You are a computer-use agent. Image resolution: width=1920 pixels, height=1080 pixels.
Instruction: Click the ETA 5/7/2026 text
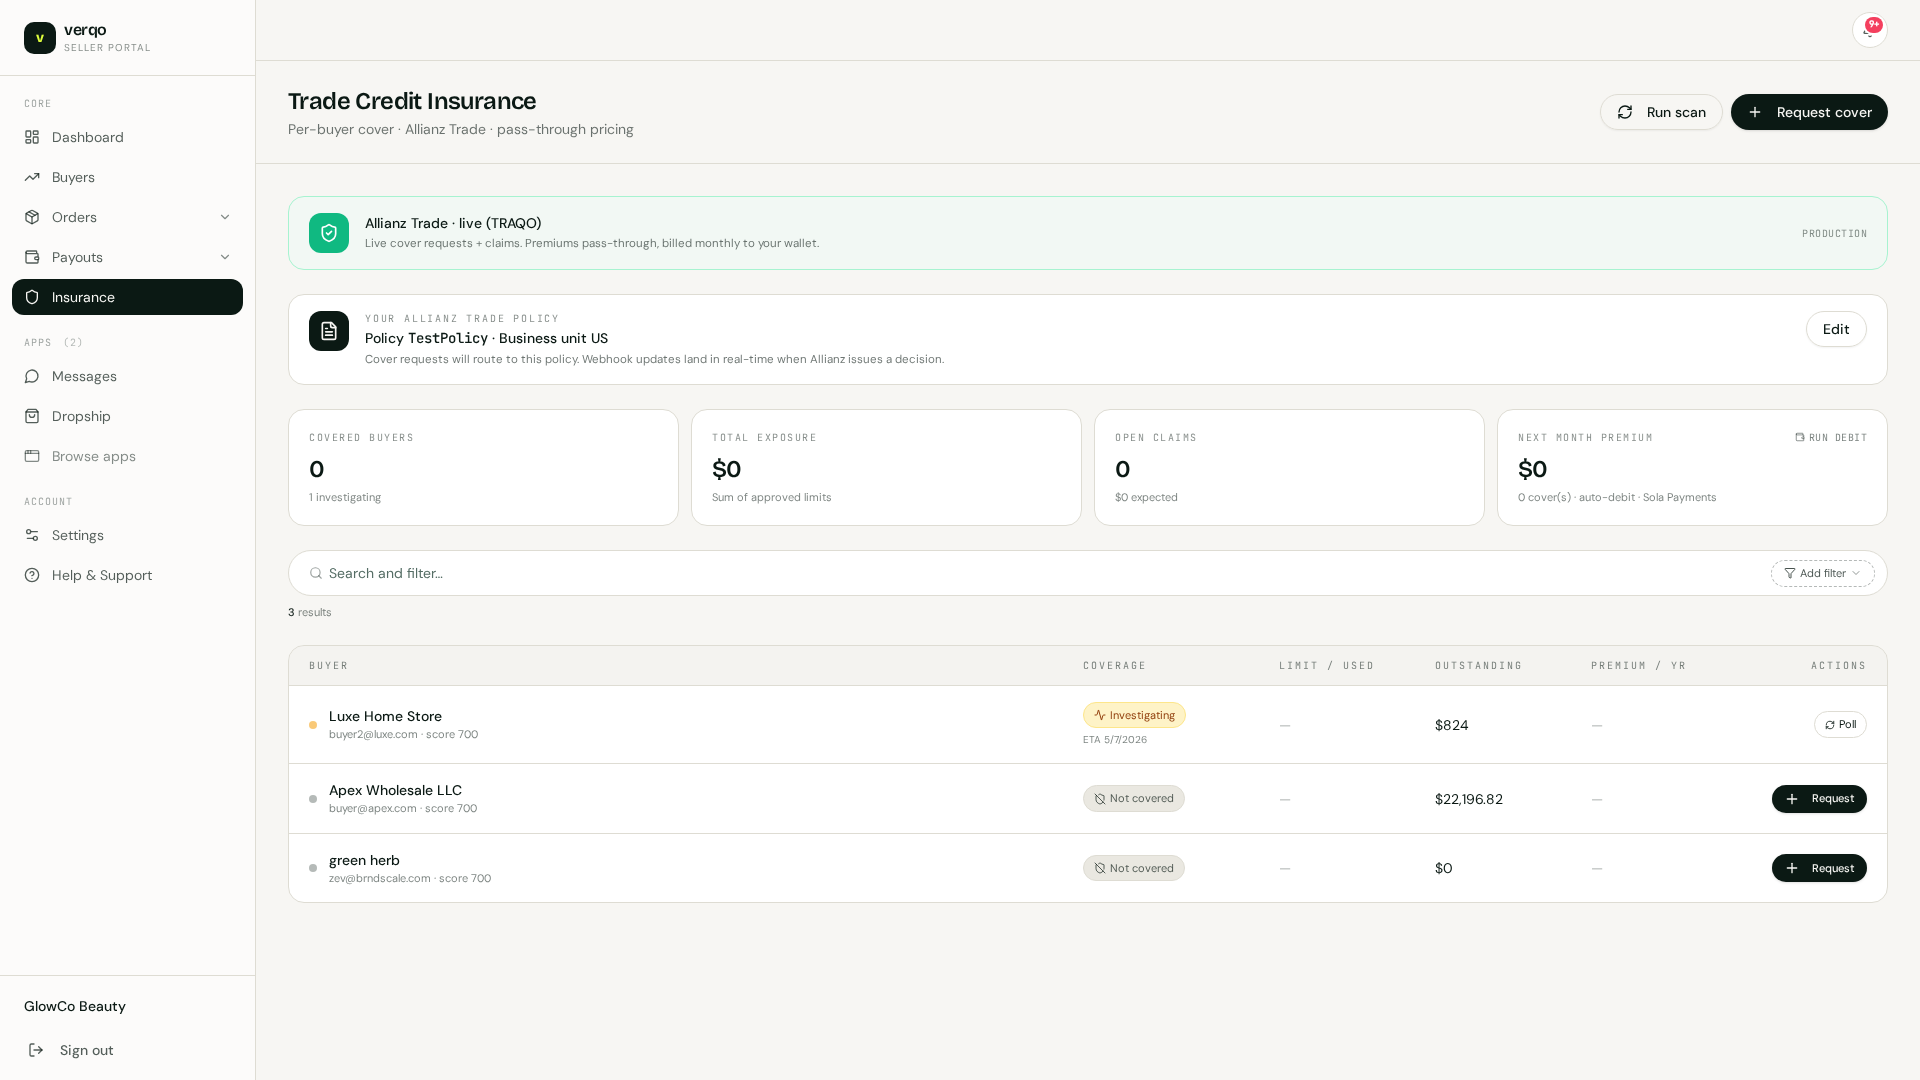coord(1115,740)
